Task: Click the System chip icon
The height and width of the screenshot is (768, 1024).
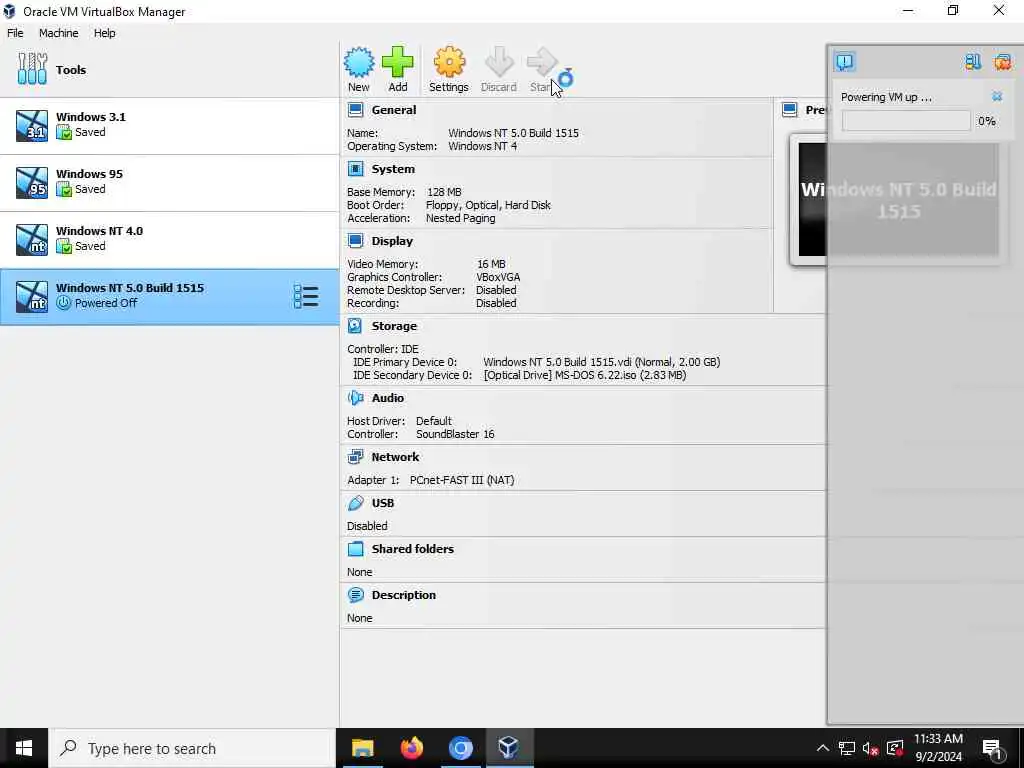Action: (355, 168)
